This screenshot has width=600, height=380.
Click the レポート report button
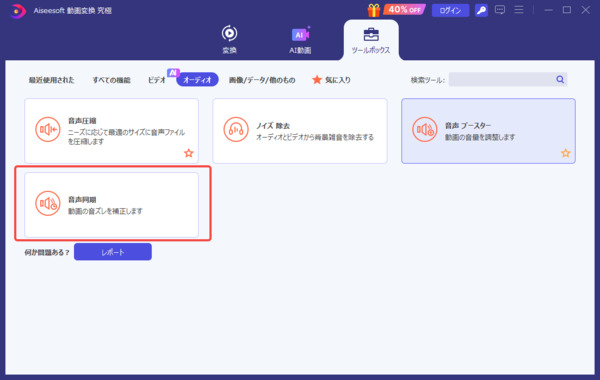(x=113, y=252)
